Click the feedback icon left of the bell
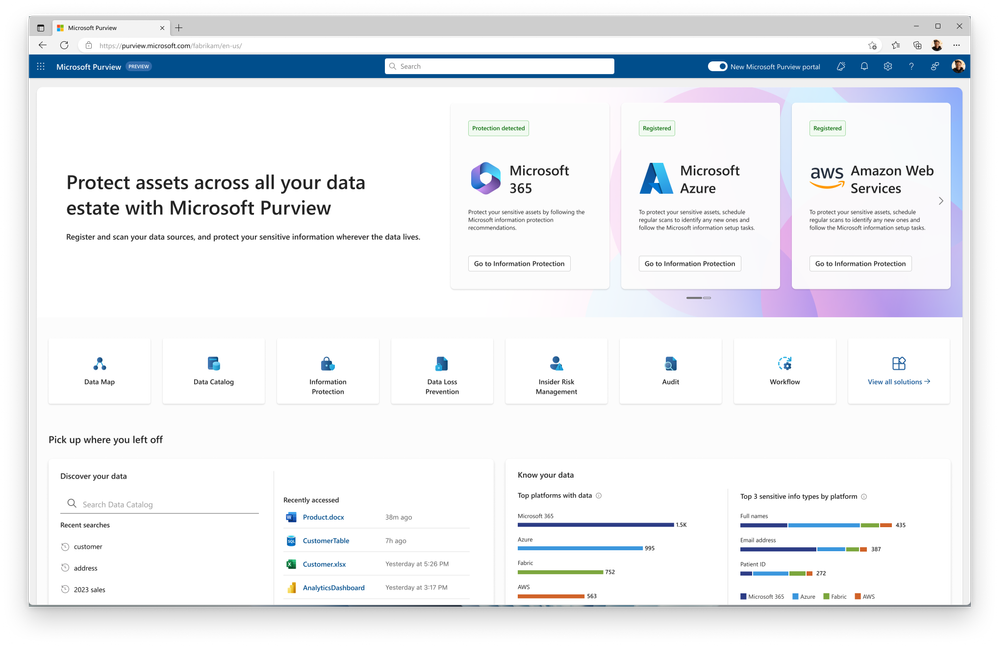Viewport: 999px width, 646px height. [841, 66]
